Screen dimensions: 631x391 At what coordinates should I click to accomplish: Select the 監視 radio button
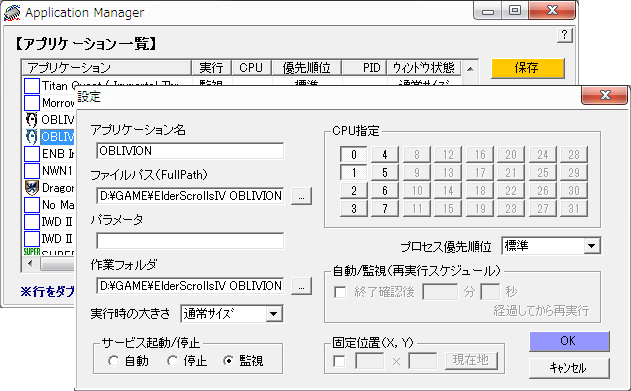coord(228,361)
